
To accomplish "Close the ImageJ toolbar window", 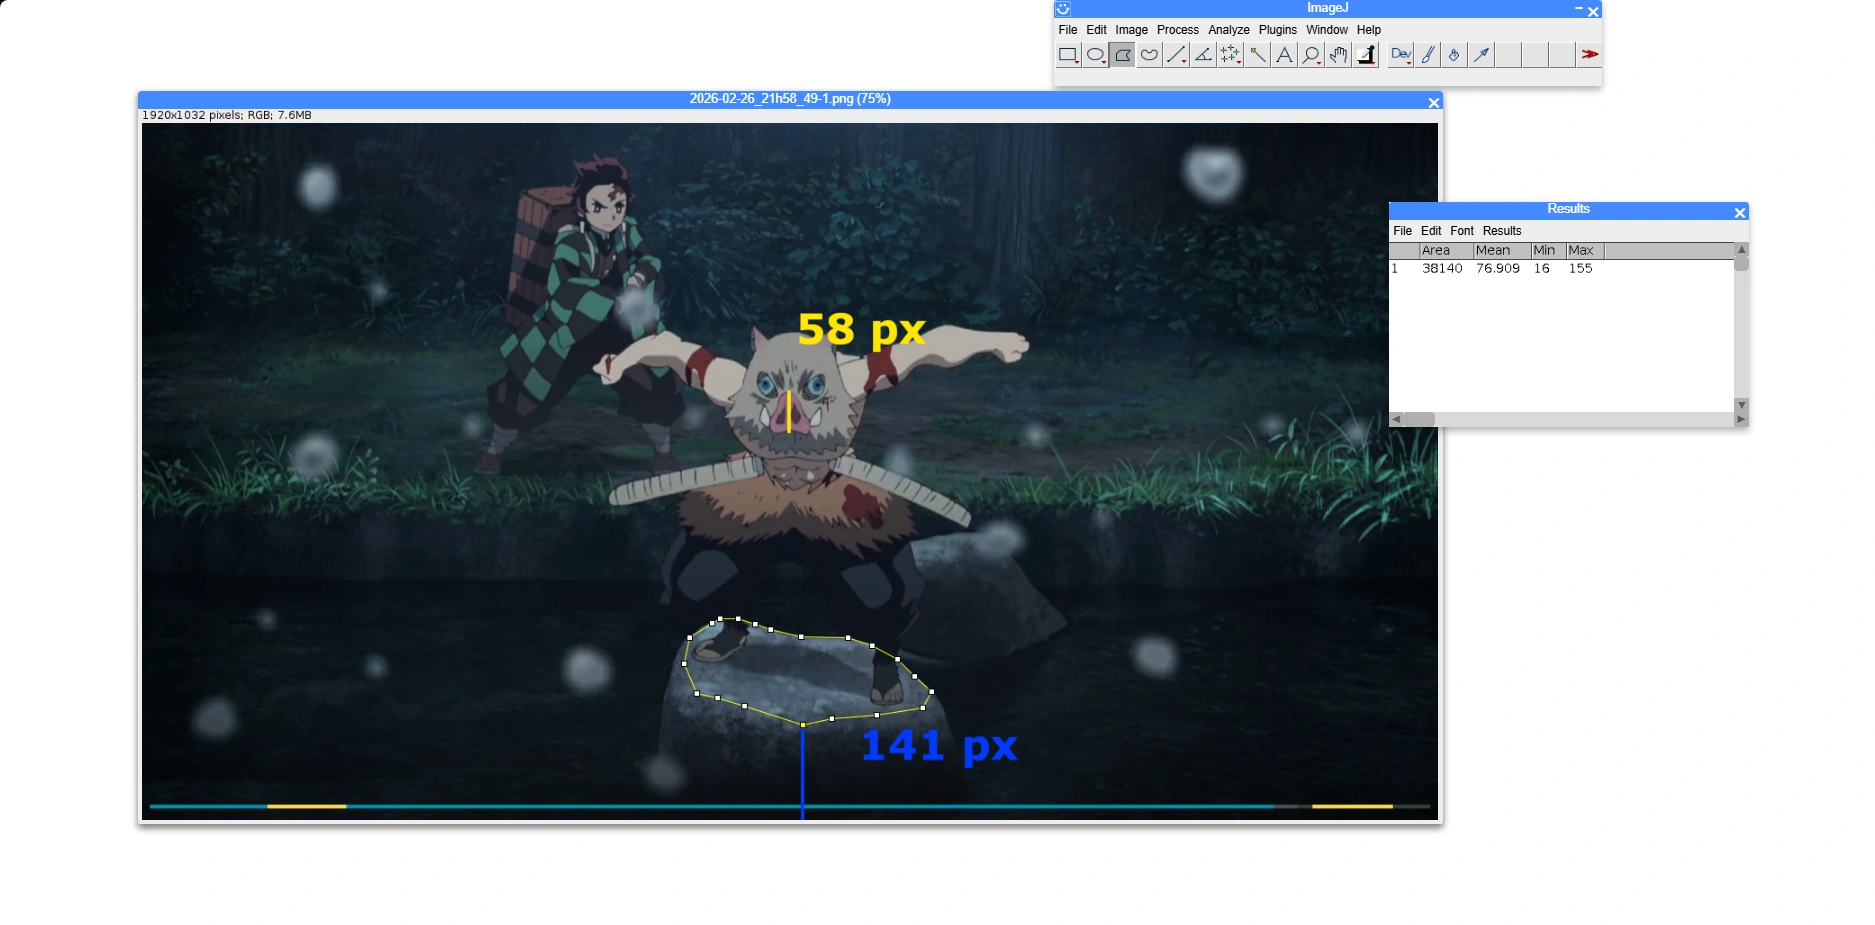I will click(x=1594, y=12).
